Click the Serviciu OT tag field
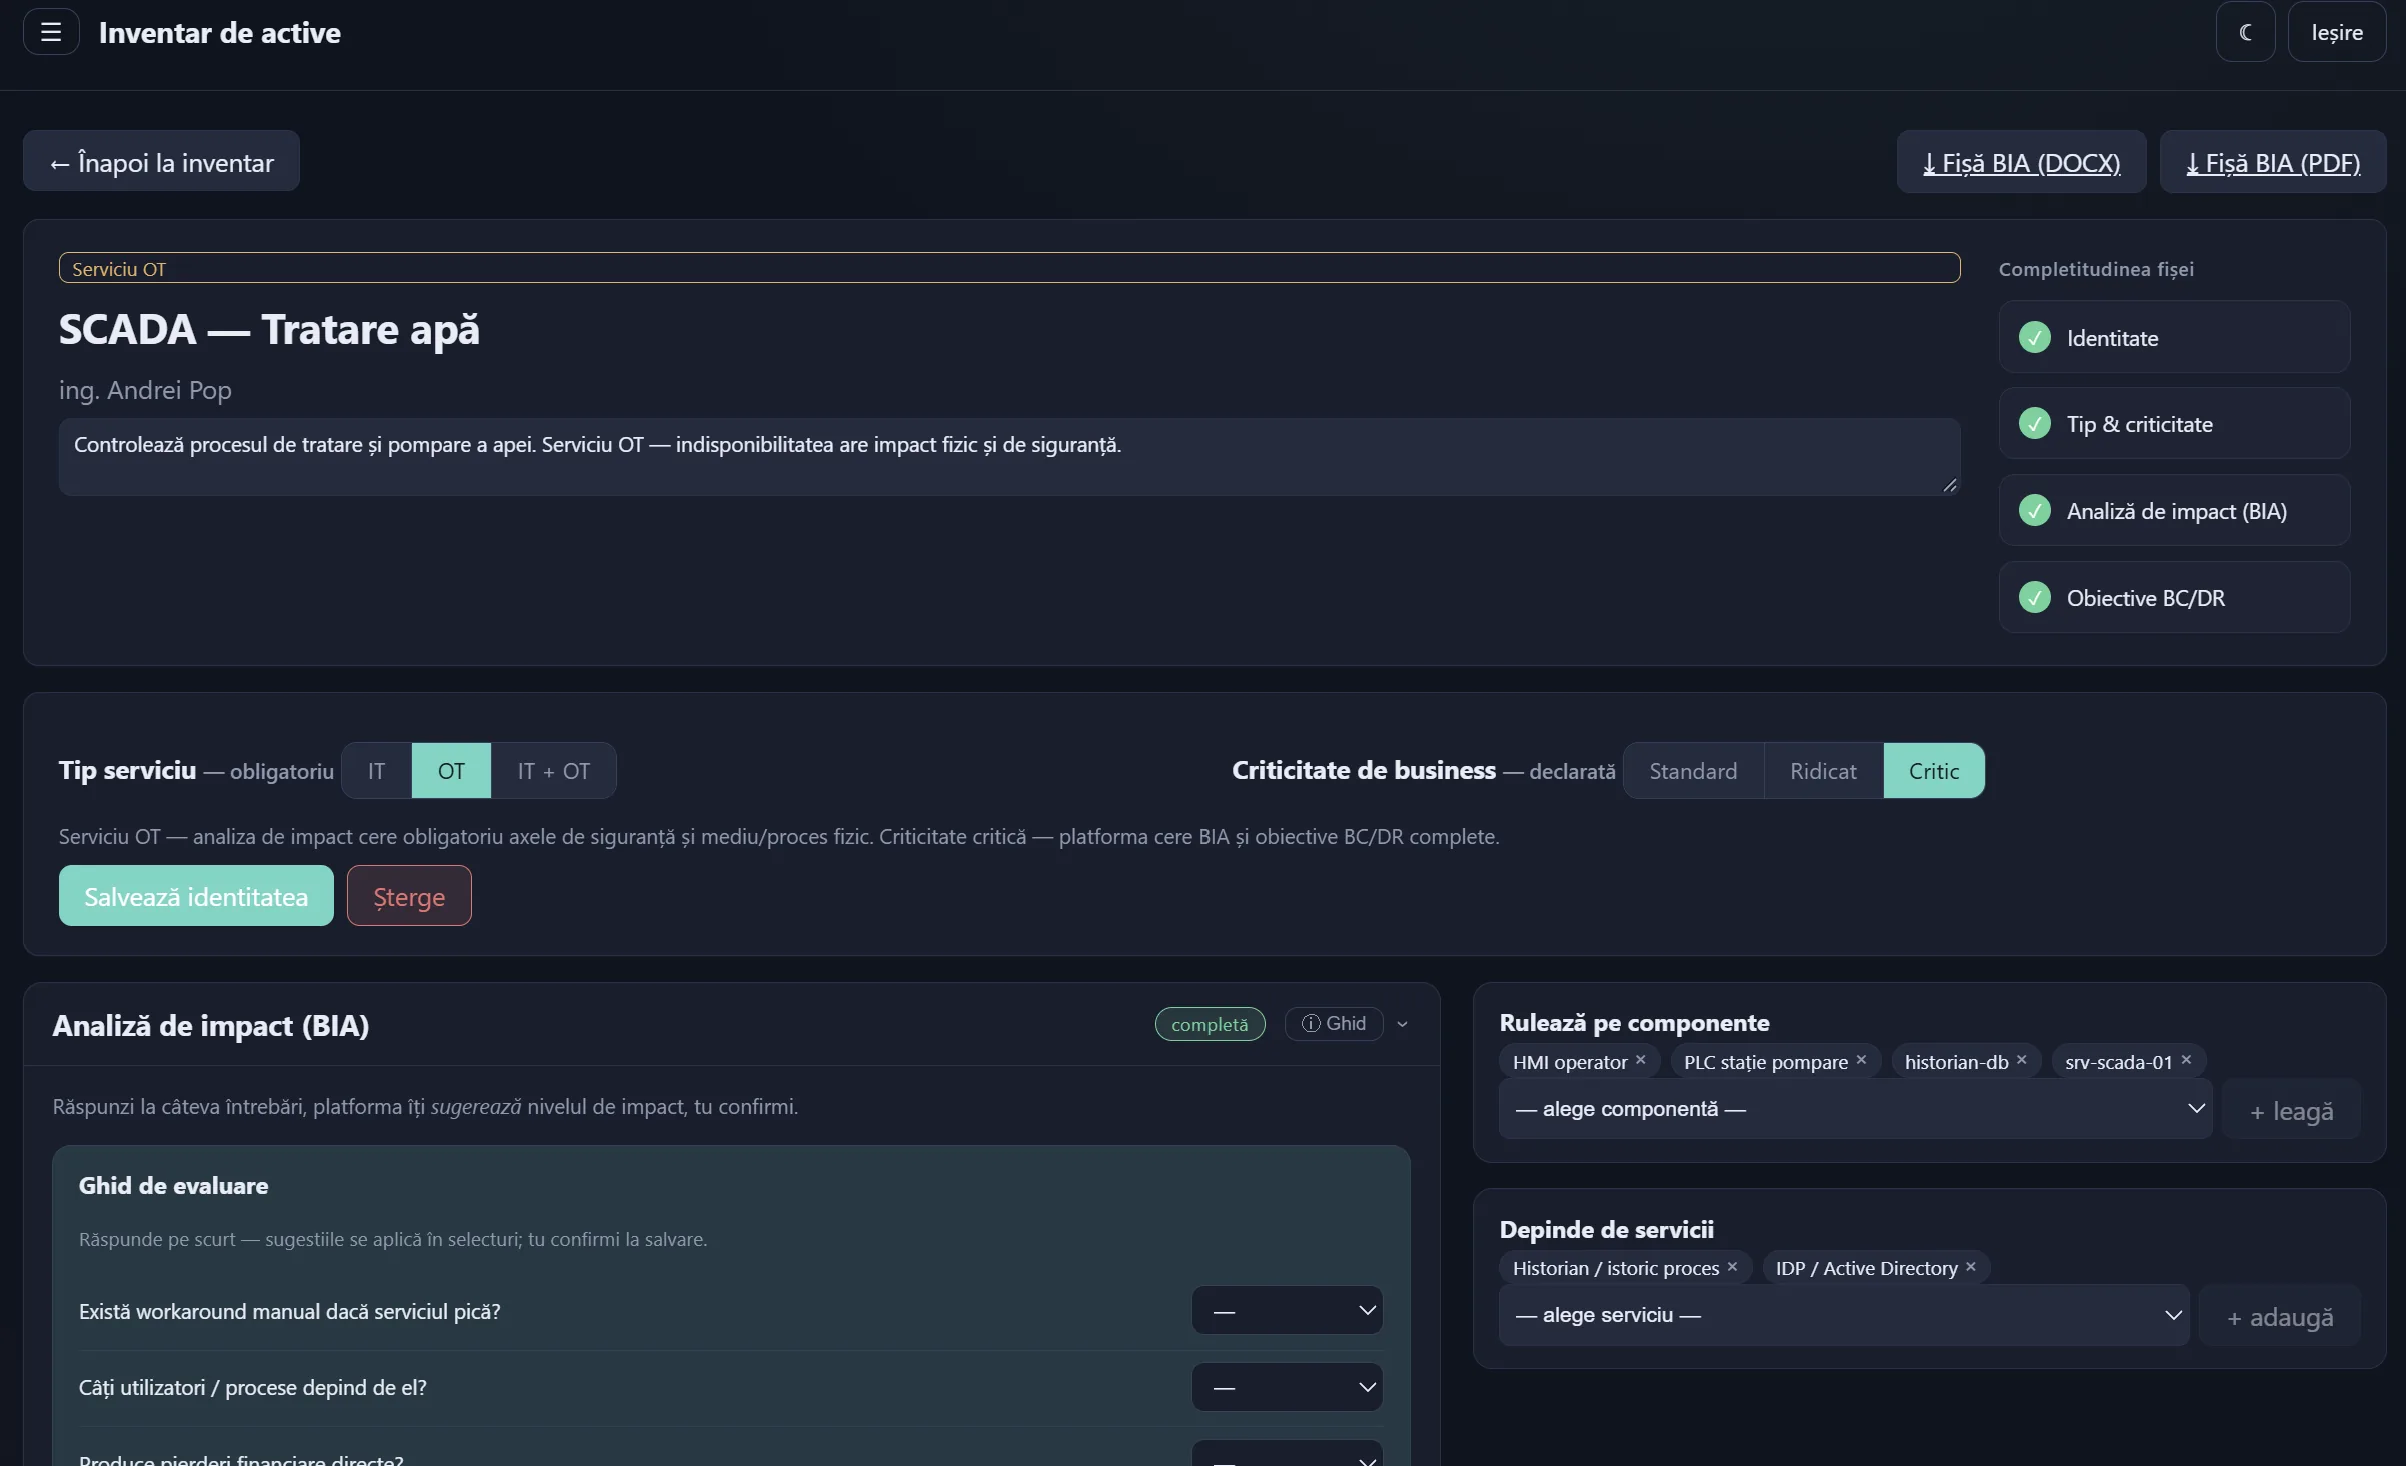Image resolution: width=2406 pixels, height=1466 pixels. (1009, 268)
